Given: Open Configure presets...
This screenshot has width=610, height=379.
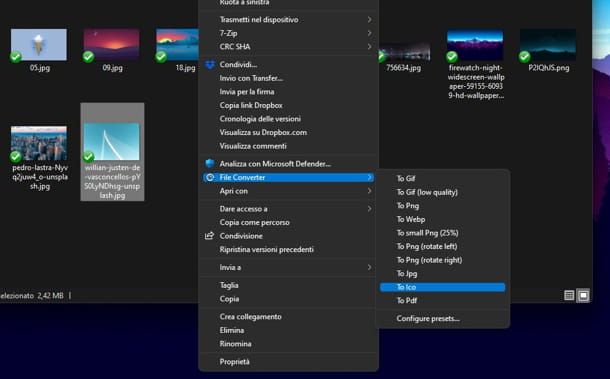Looking at the screenshot, I should (442, 319).
